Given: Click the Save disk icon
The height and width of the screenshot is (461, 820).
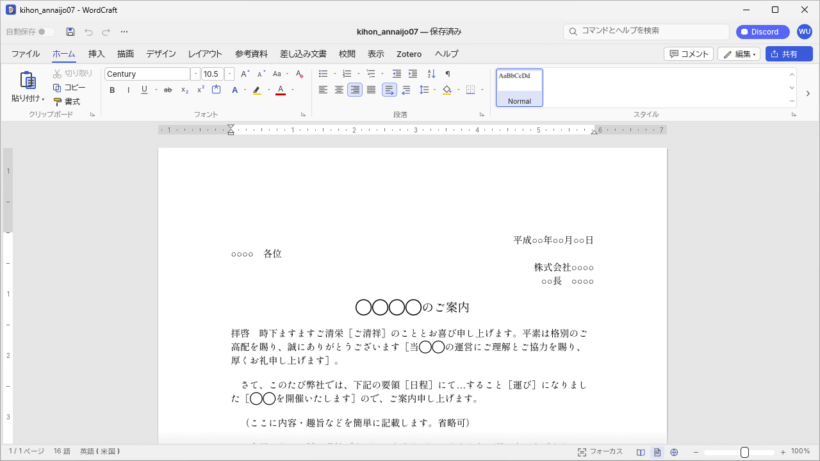Looking at the screenshot, I should click(x=70, y=32).
